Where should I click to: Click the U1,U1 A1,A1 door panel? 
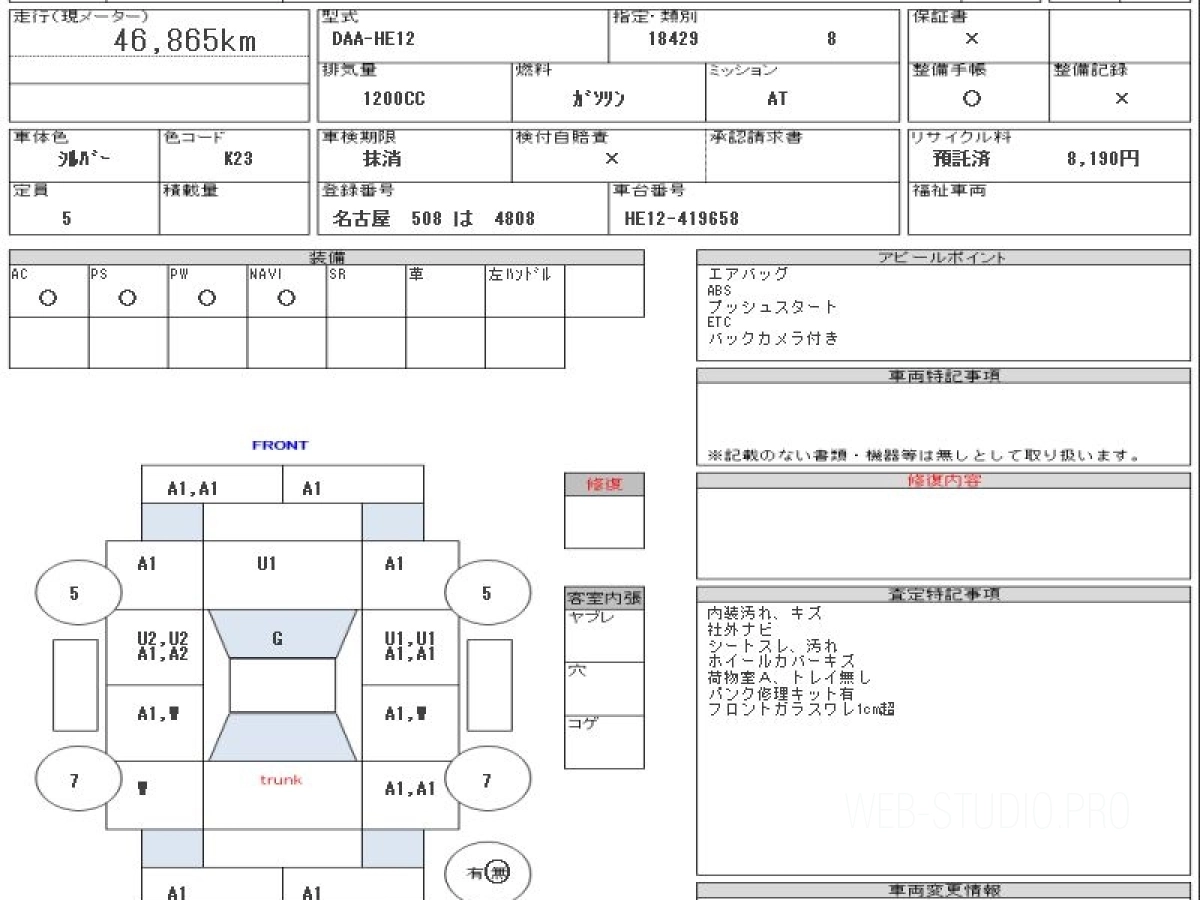[410, 646]
